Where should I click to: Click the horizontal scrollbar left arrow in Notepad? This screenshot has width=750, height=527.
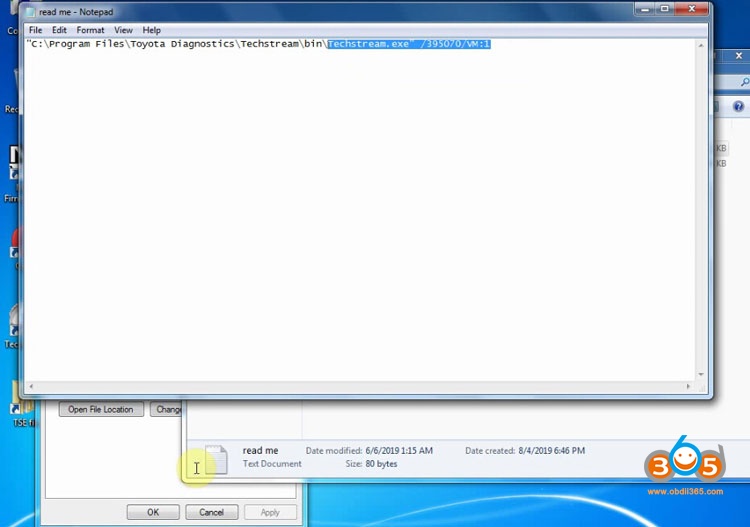(x=31, y=386)
